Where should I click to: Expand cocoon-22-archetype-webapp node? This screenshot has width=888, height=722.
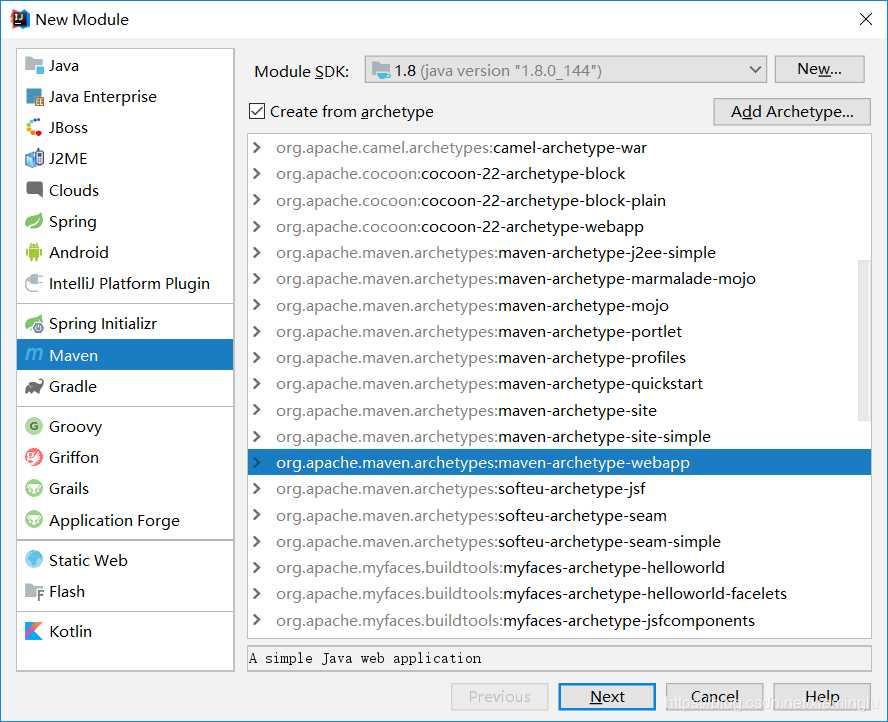(x=257, y=227)
